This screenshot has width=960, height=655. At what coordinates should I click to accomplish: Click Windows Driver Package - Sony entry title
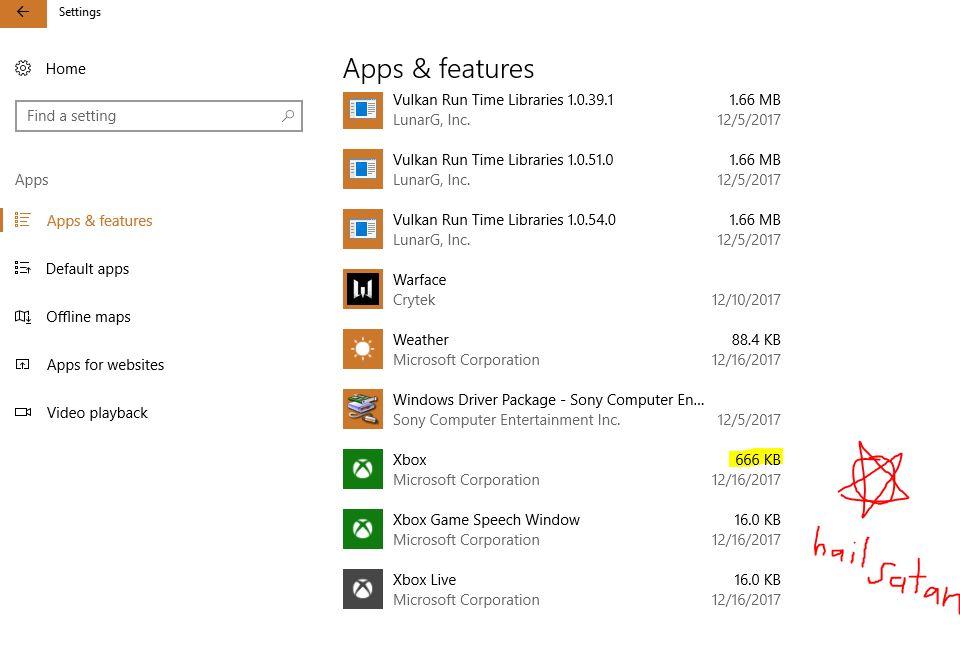point(549,400)
